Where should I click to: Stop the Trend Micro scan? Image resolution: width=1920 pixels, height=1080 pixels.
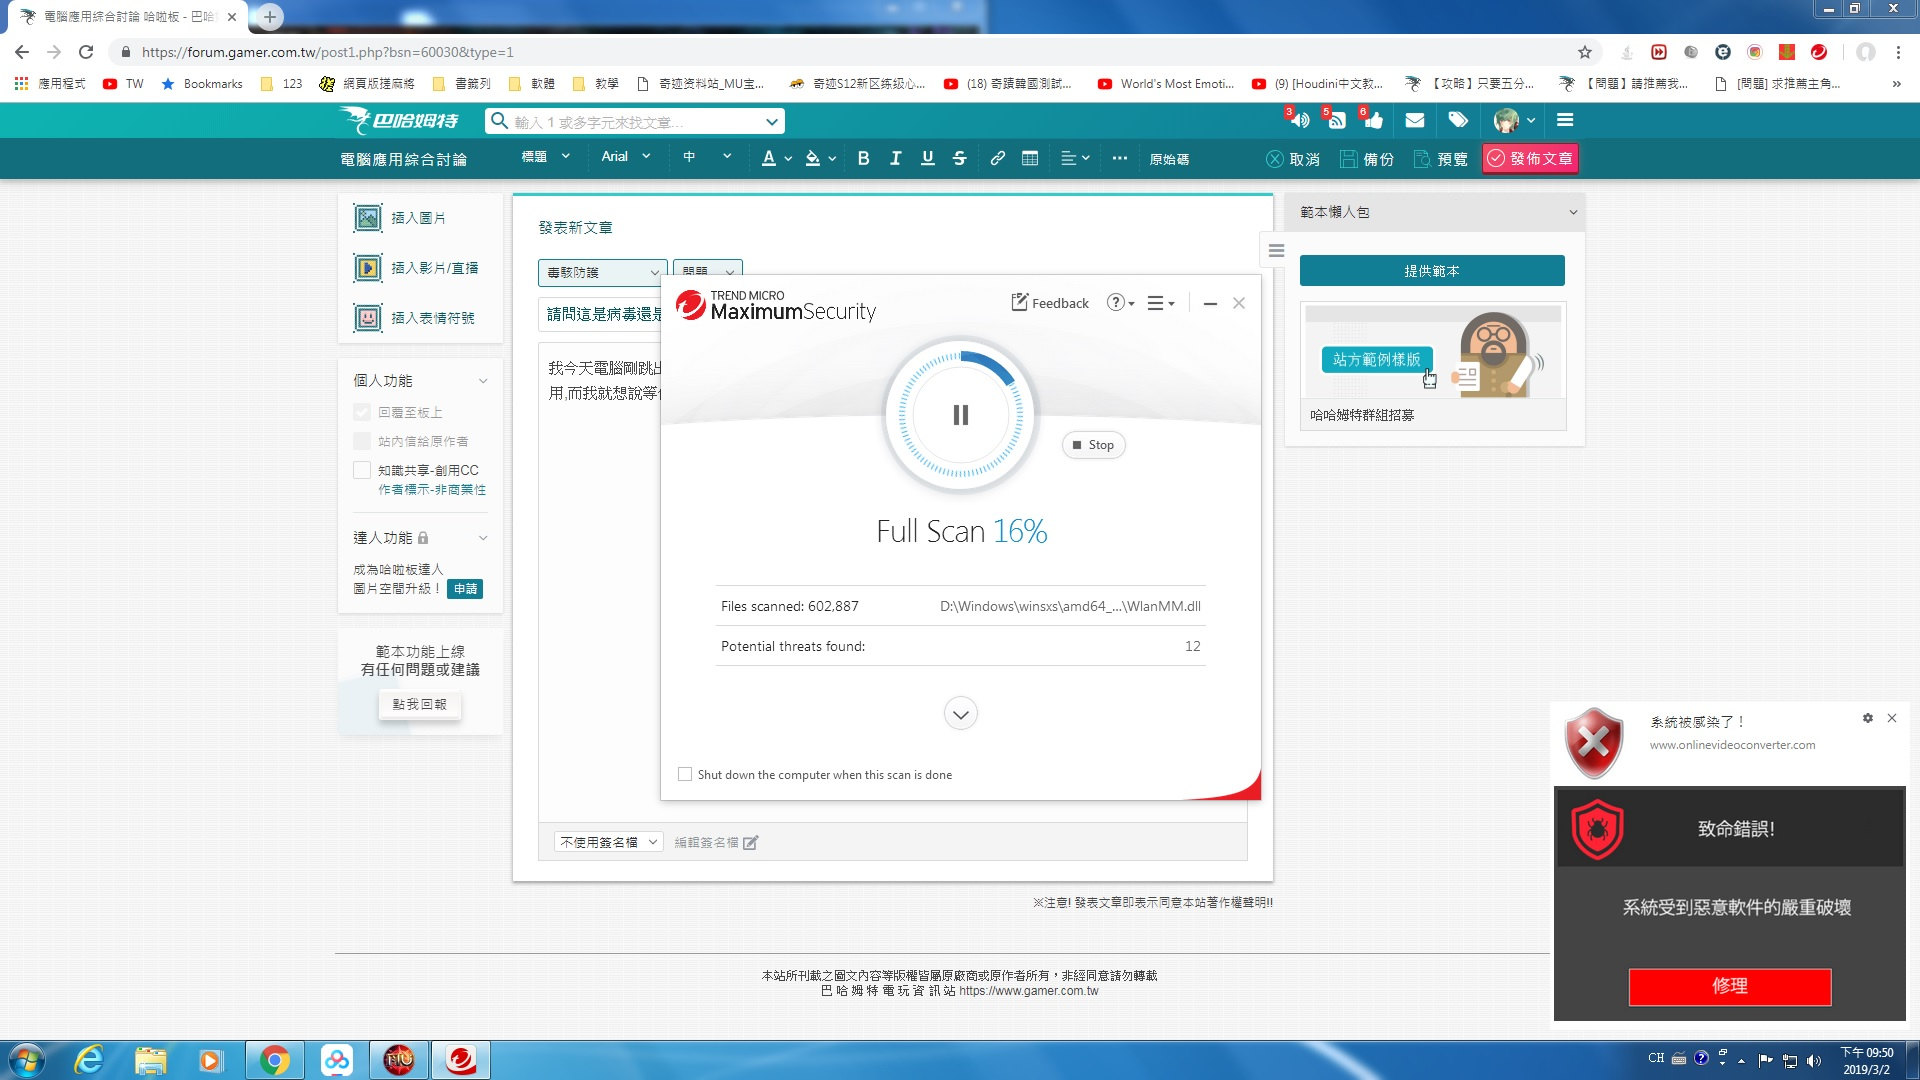tap(1093, 445)
